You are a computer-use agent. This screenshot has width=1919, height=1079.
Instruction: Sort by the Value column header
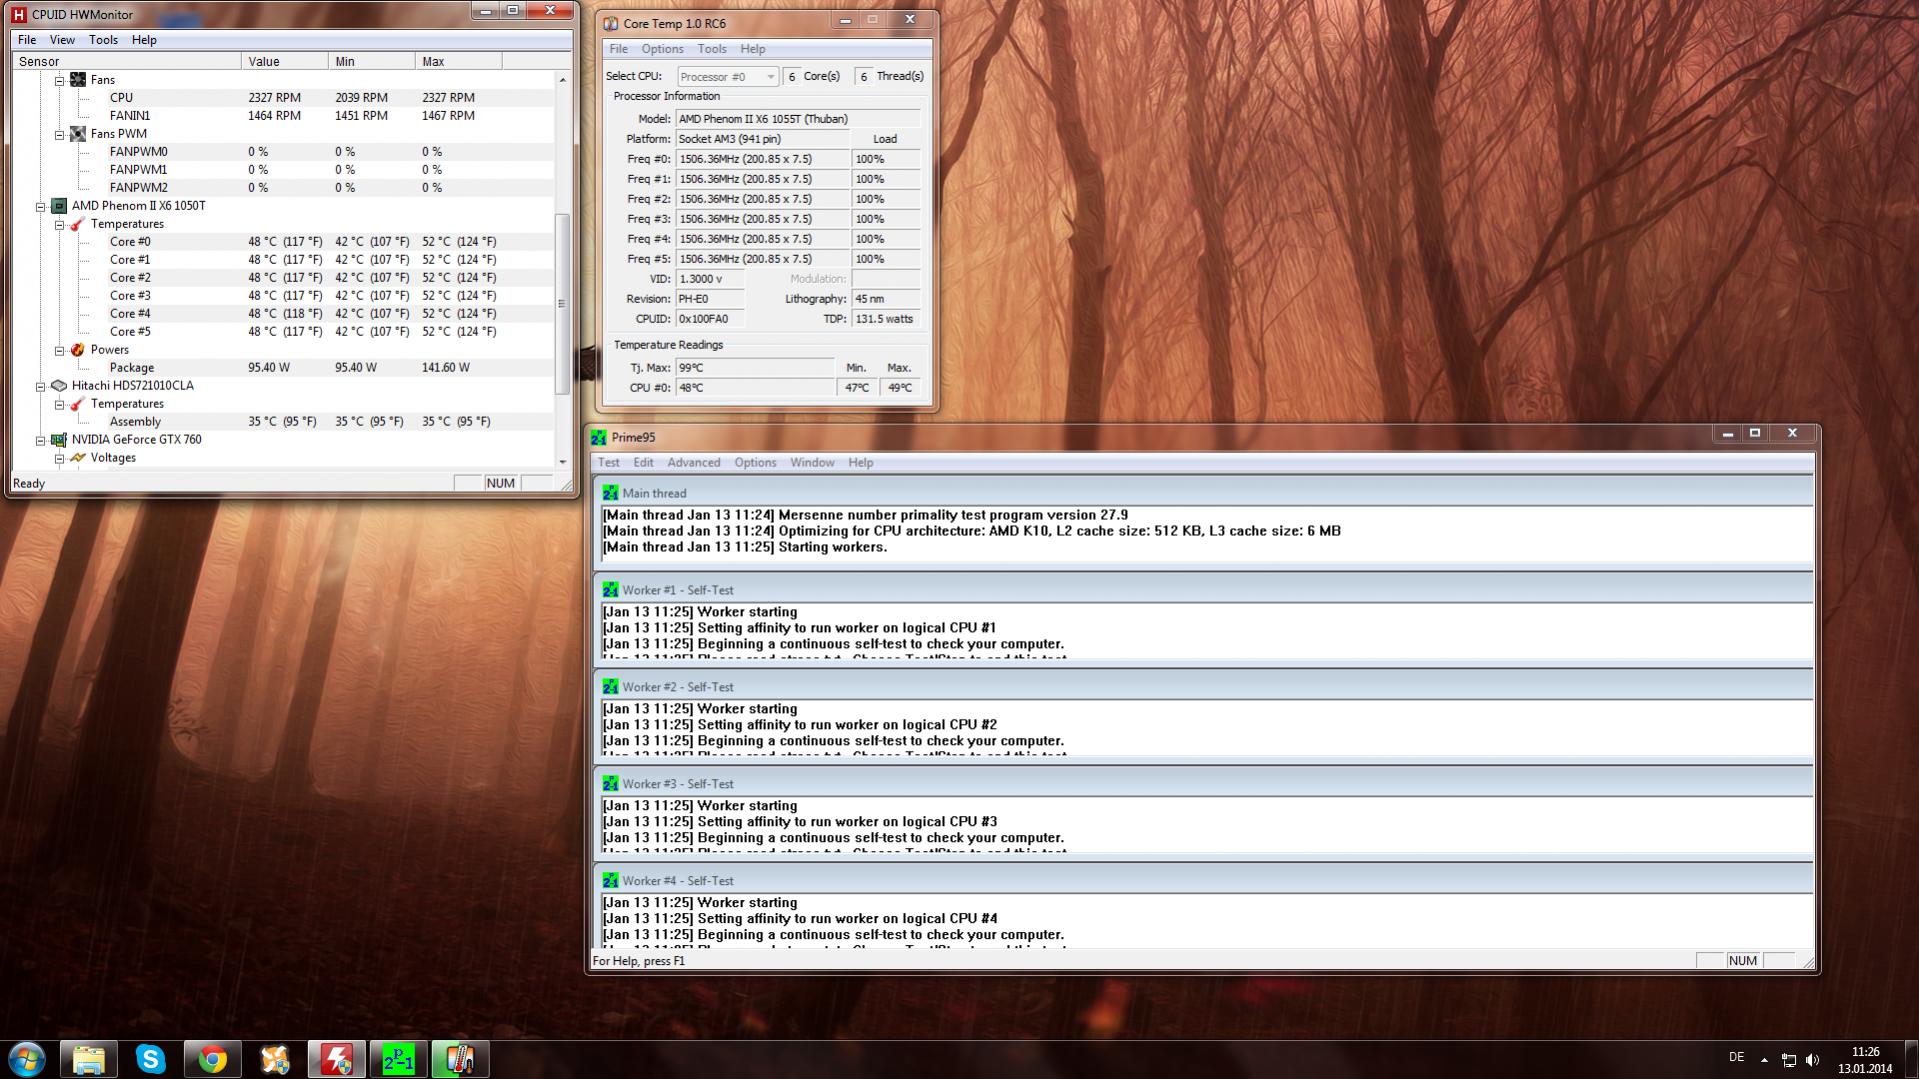pos(285,62)
